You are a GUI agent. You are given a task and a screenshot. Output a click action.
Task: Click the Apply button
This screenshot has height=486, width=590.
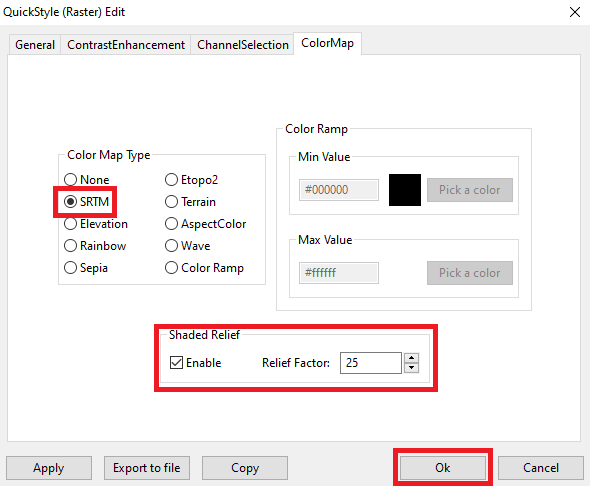point(49,468)
